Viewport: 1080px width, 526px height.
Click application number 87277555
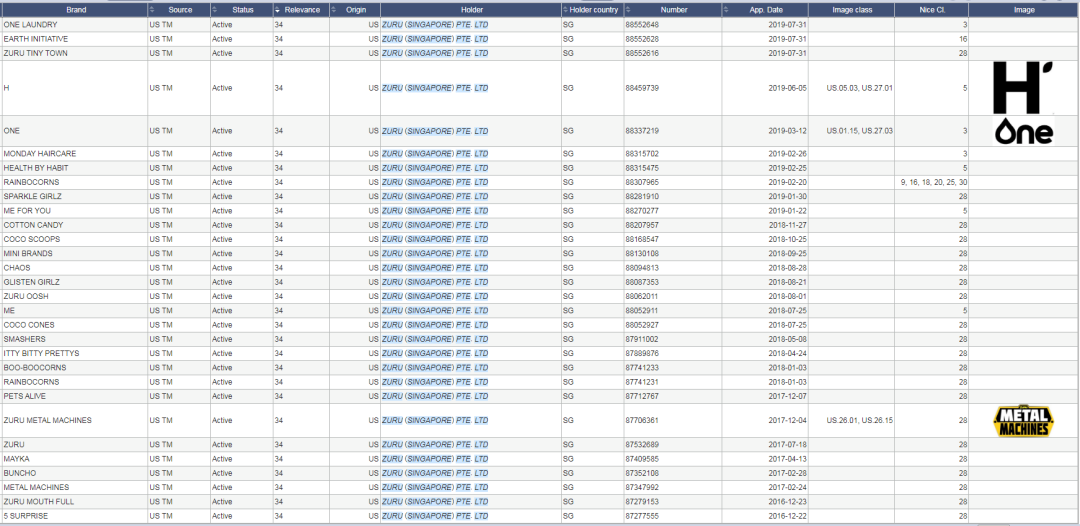point(642,516)
